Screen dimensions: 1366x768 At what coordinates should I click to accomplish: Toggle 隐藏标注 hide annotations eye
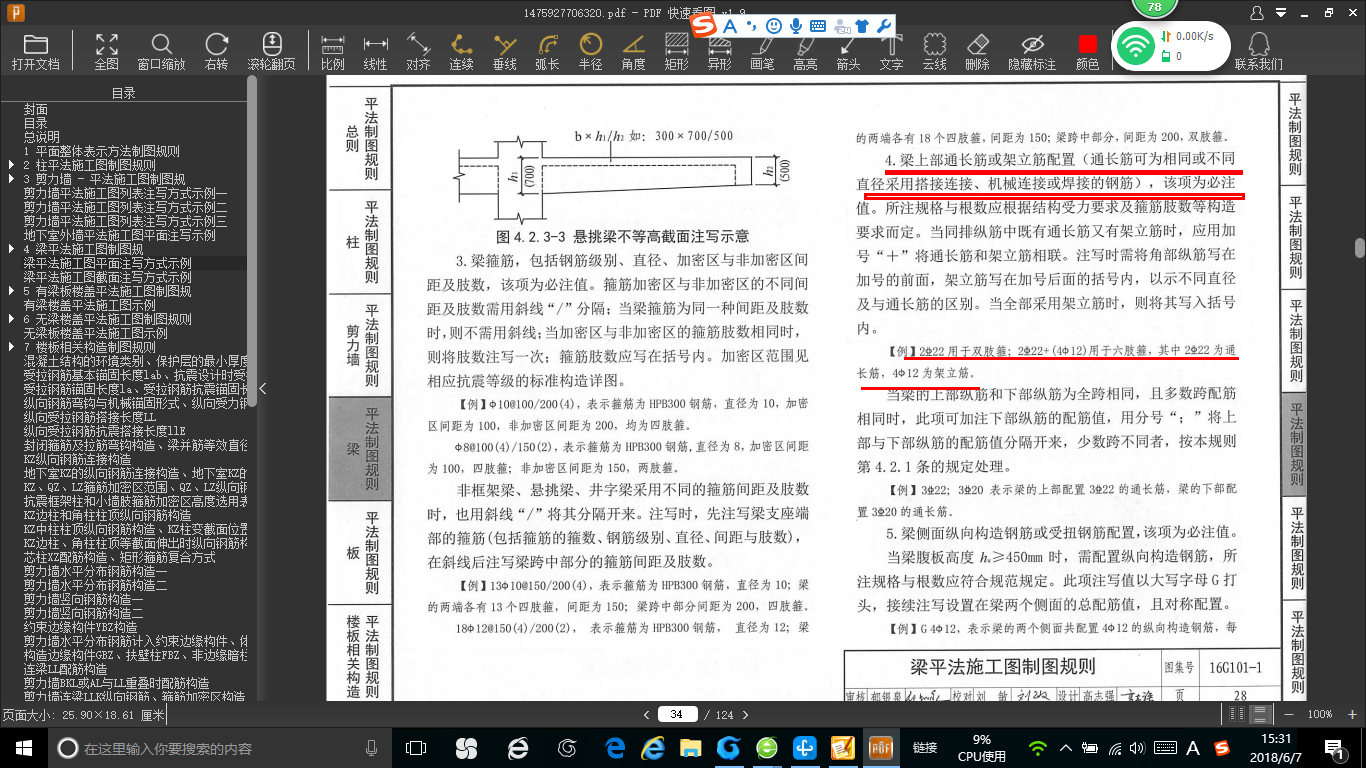click(1032, 51)
